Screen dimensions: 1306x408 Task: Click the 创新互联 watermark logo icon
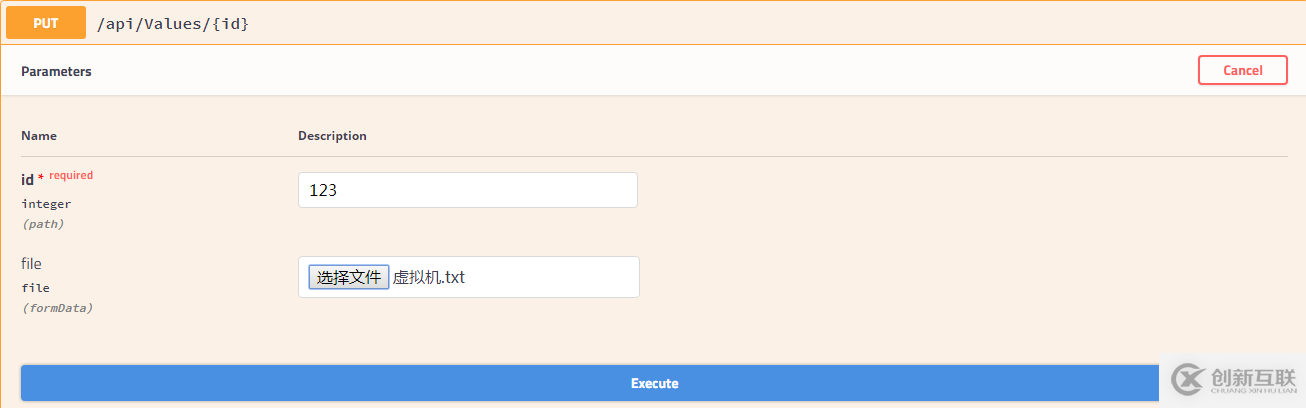[1186, 382]
